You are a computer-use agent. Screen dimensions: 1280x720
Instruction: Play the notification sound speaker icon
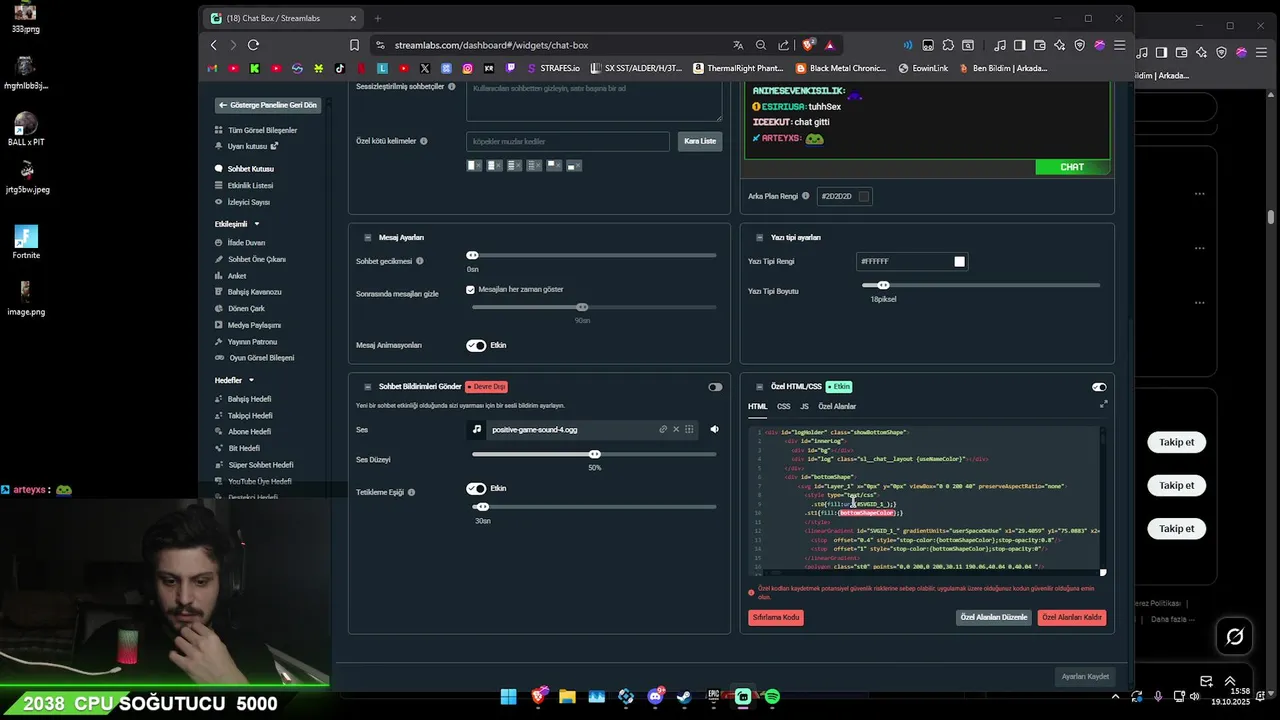714,429
